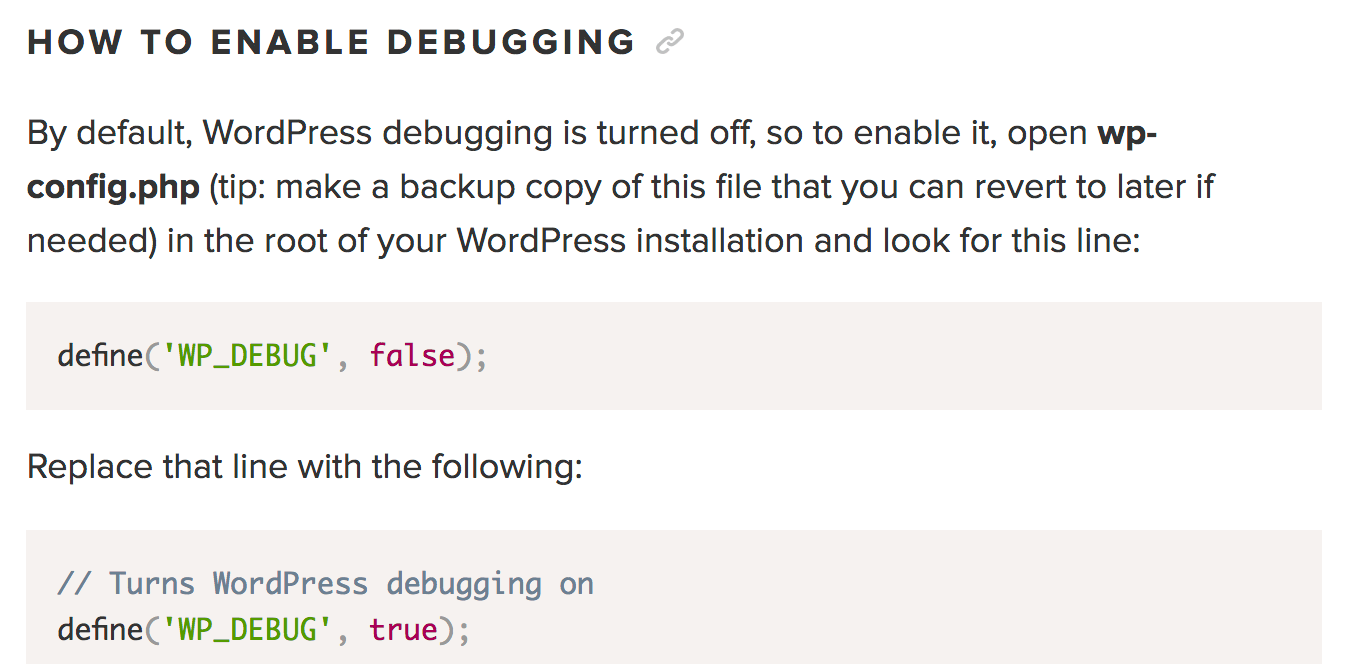Click the first "define" function name
This screenshot has height=664, width=1352.
tap(100, 355)
